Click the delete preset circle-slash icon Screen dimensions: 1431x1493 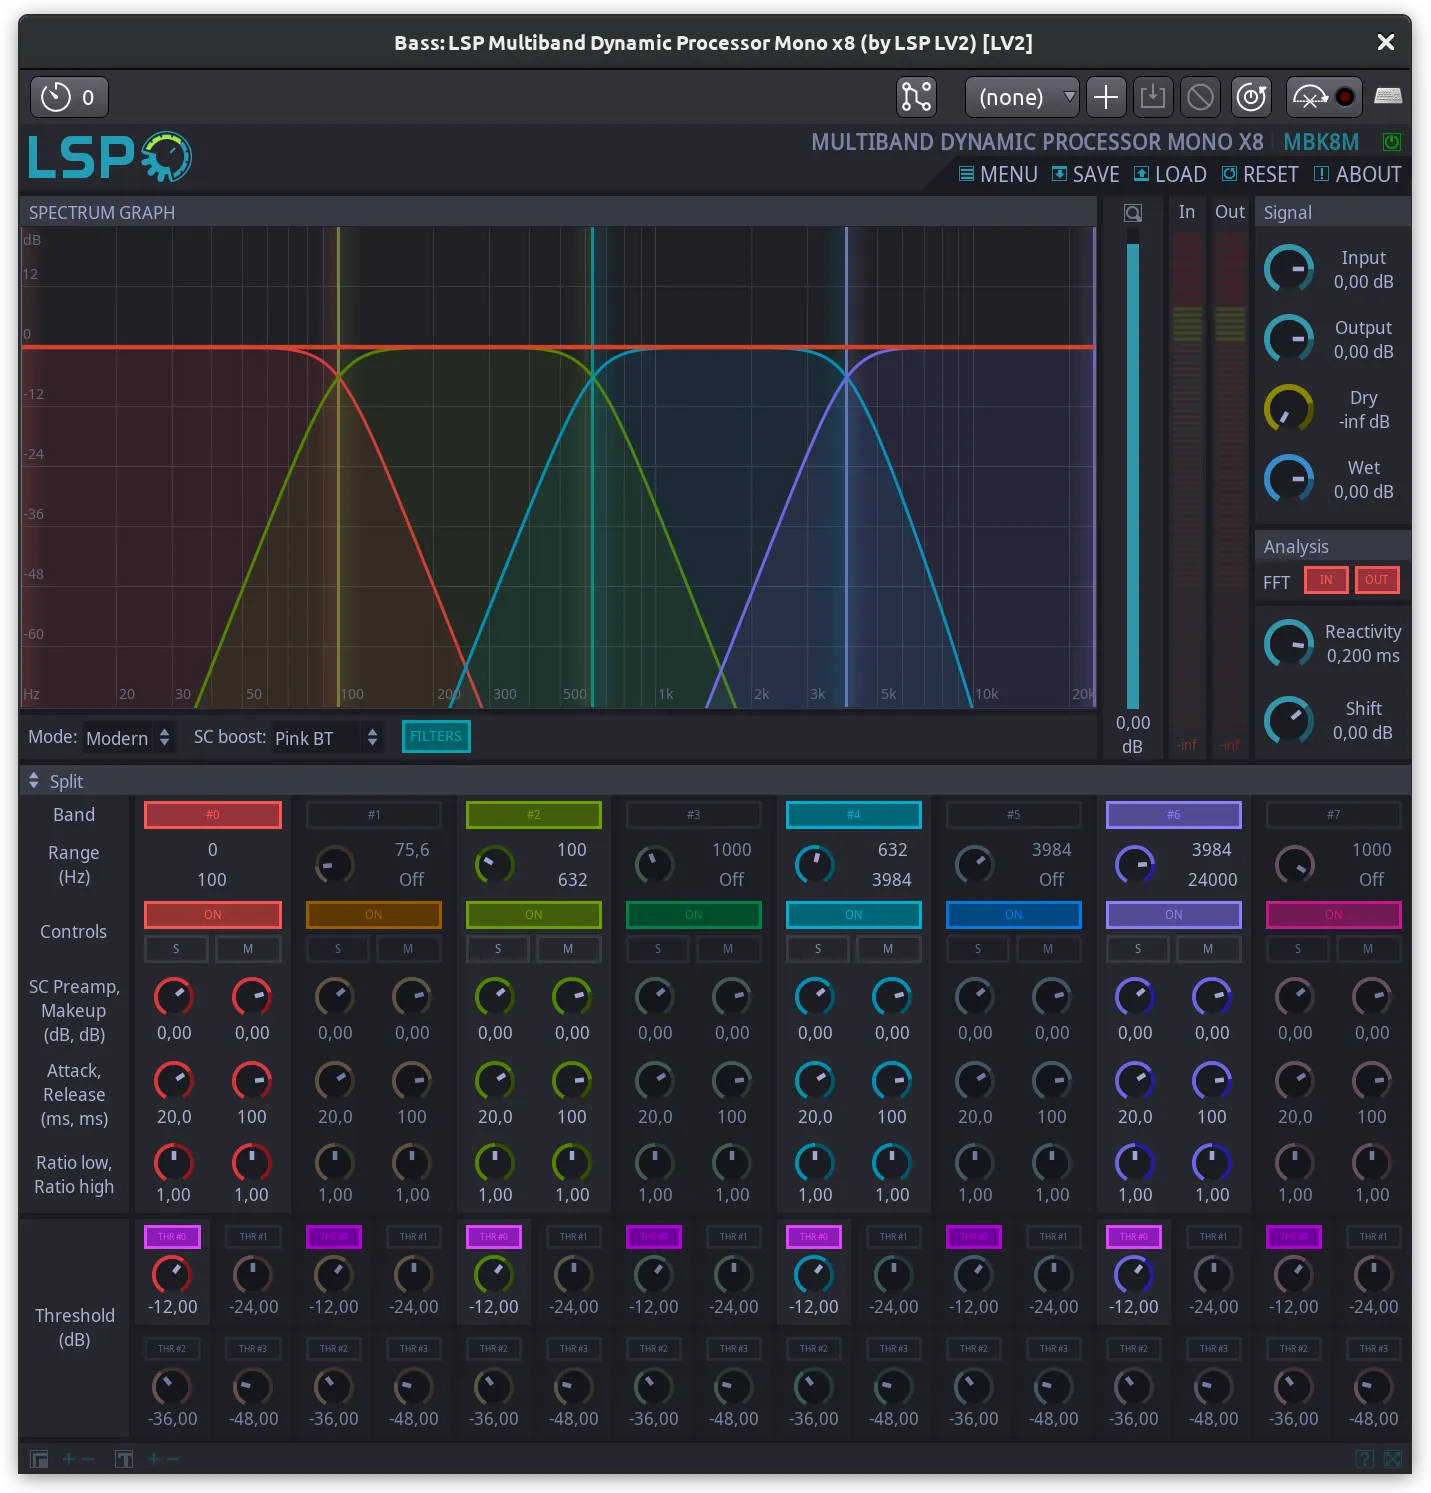[x=1200, y=97]
